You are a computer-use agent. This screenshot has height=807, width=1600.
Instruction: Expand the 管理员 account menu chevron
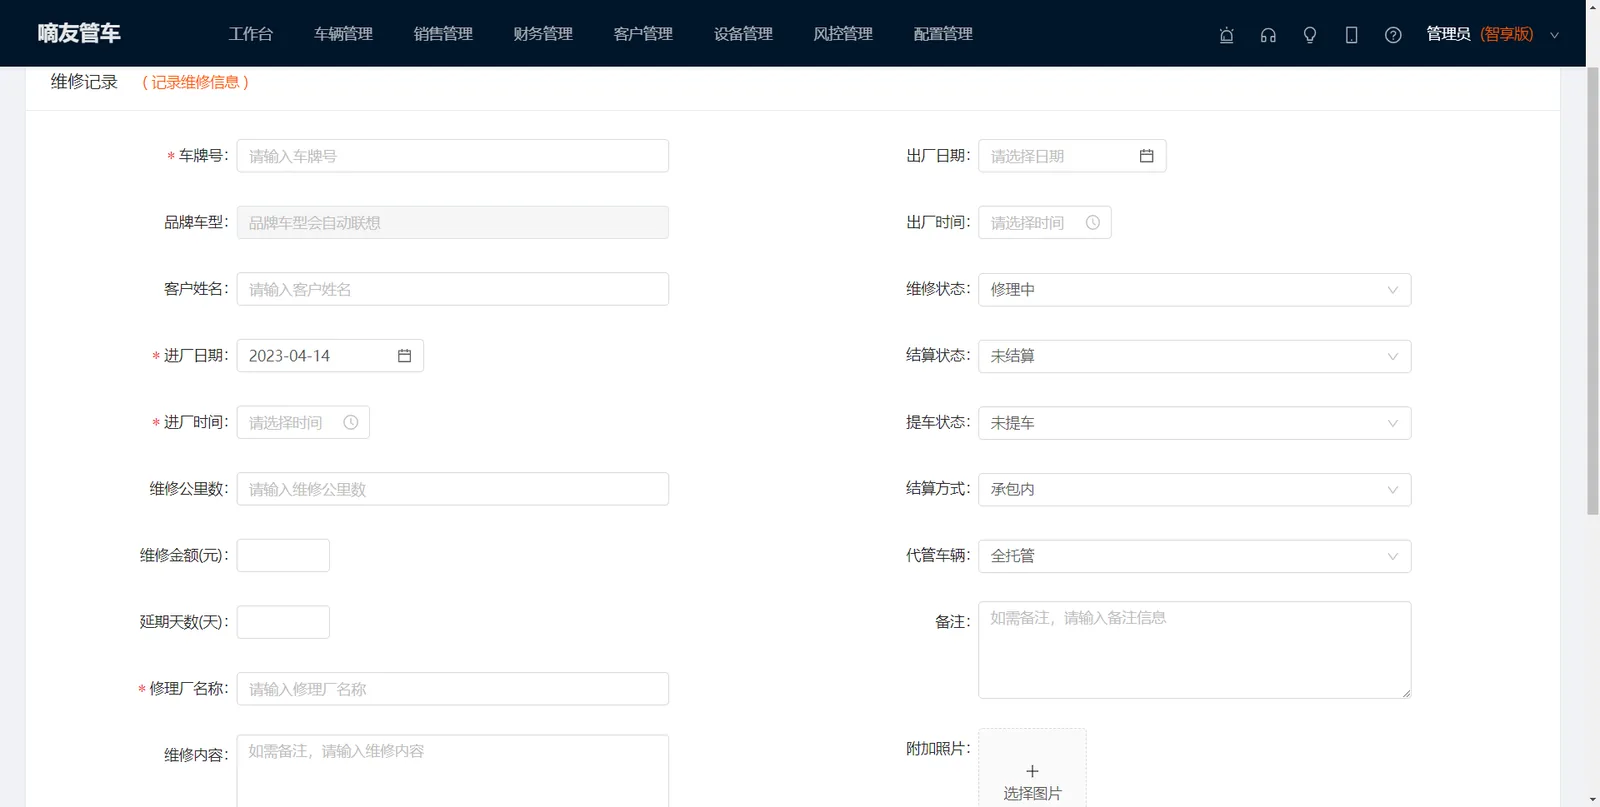tap(1555, 35)
